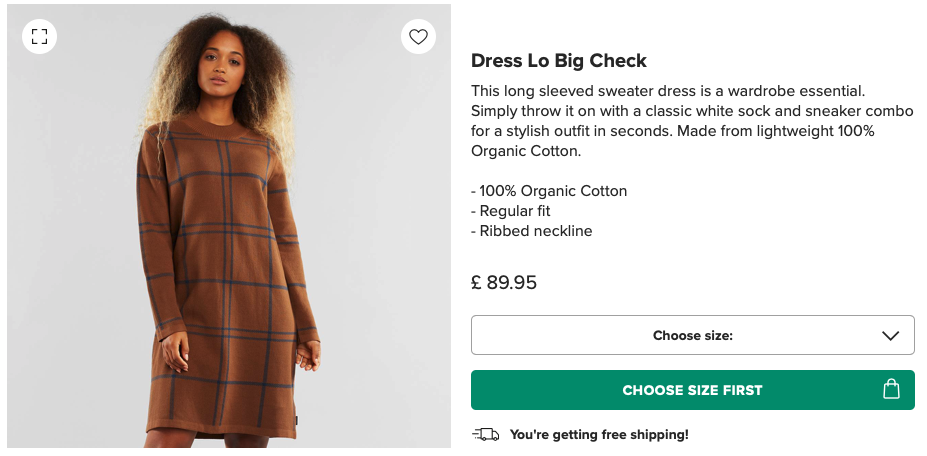The width and height of the screenshot is (927, 456).
Task: Click the pound currency symbol before price
Action: coord(477,283)
